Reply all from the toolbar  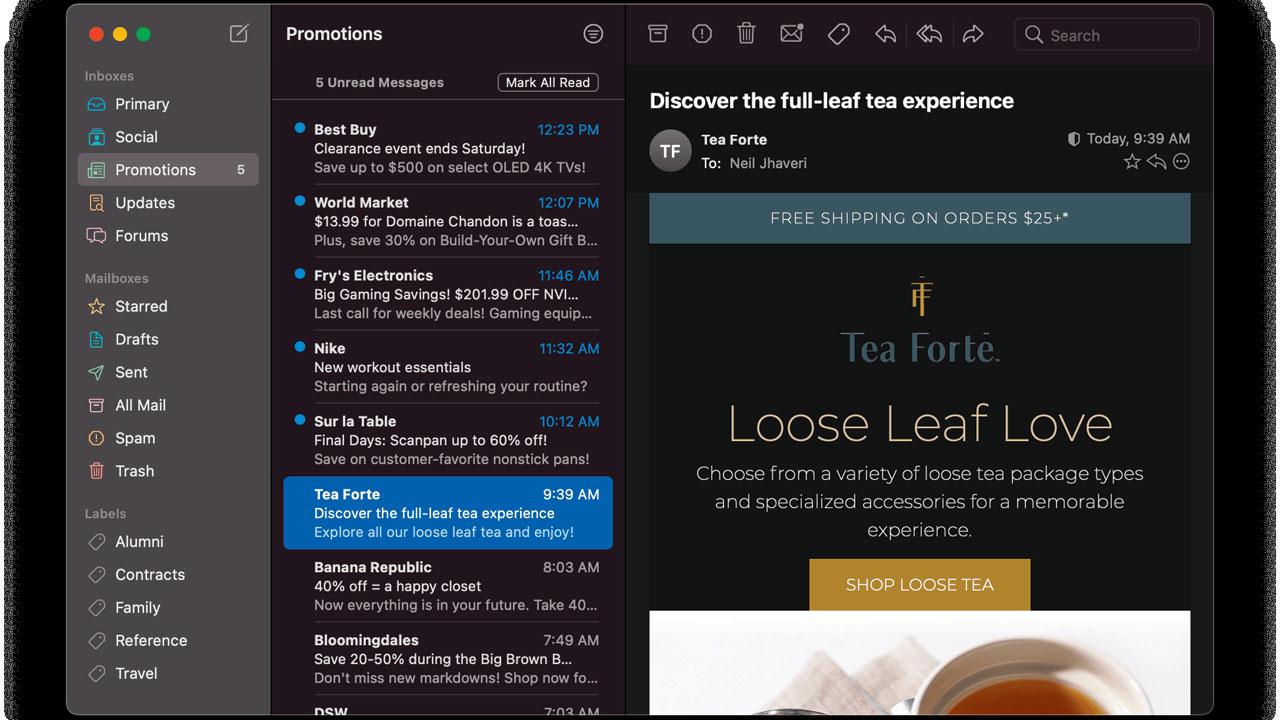[929, 35]
